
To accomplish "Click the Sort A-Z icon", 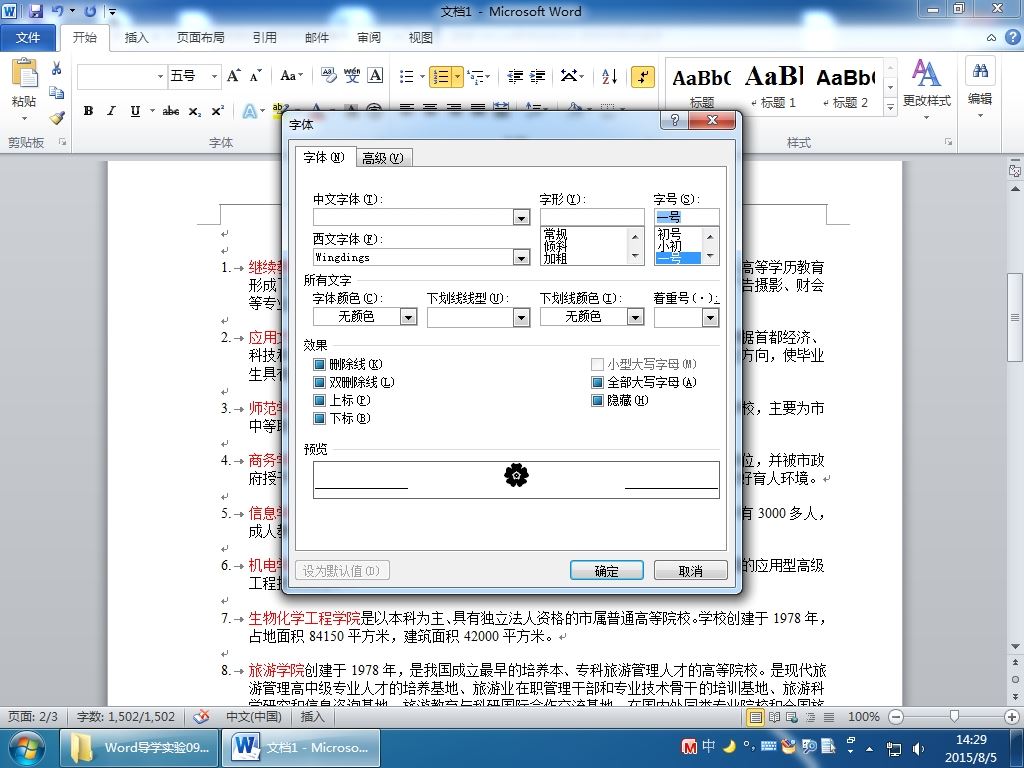I will click(609, 76).
